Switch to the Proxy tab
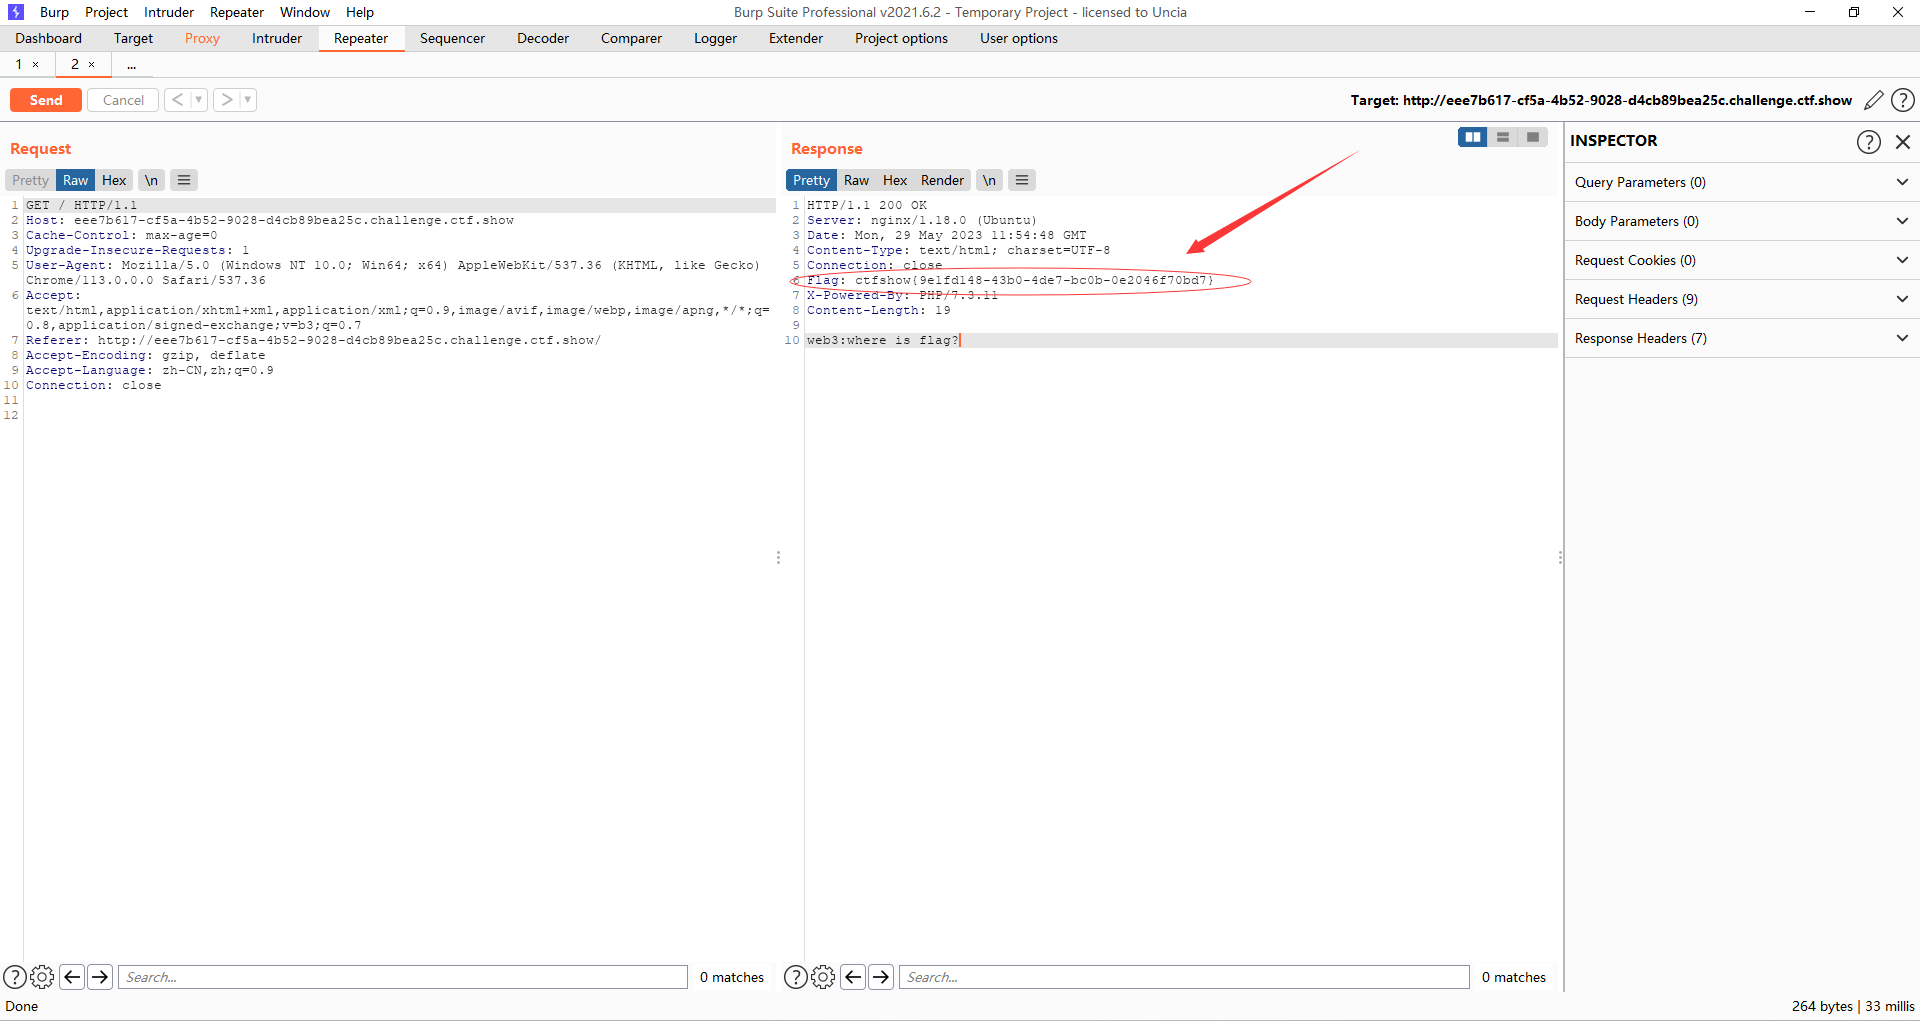The height and width of the screenshot is (1021, 1920). point(202,38)
